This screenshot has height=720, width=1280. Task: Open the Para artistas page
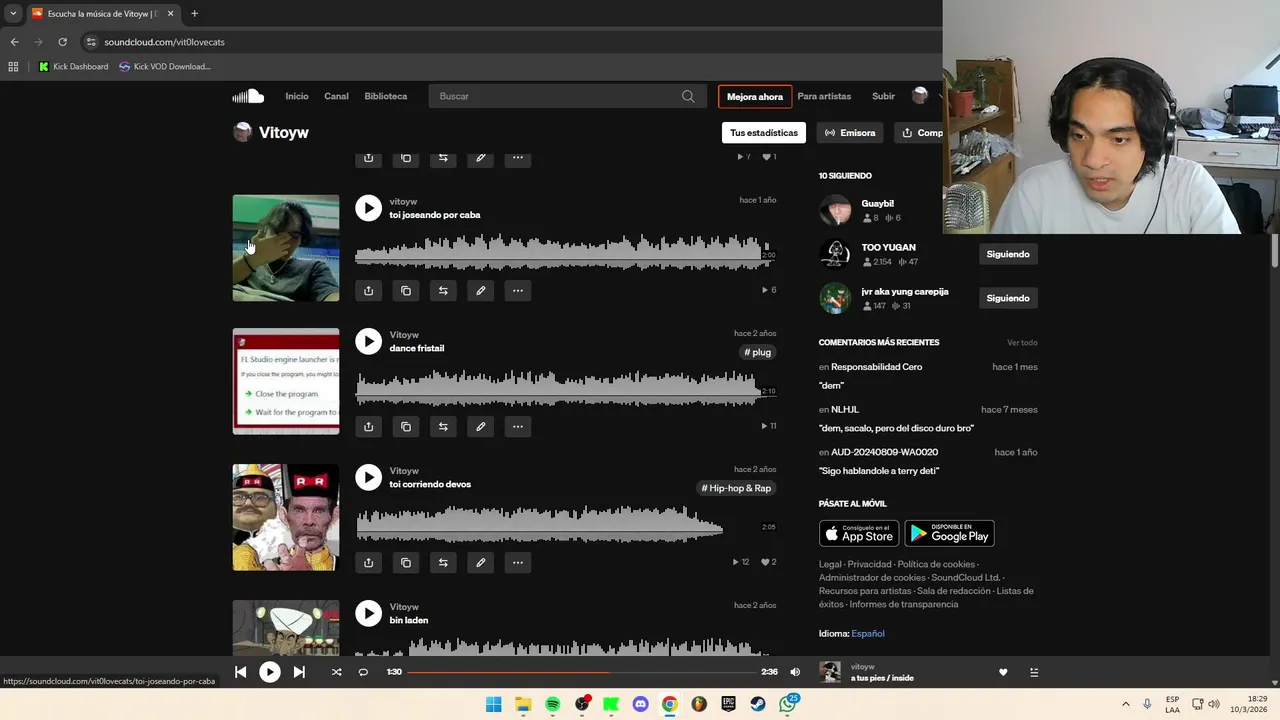(x=824, y=96)
